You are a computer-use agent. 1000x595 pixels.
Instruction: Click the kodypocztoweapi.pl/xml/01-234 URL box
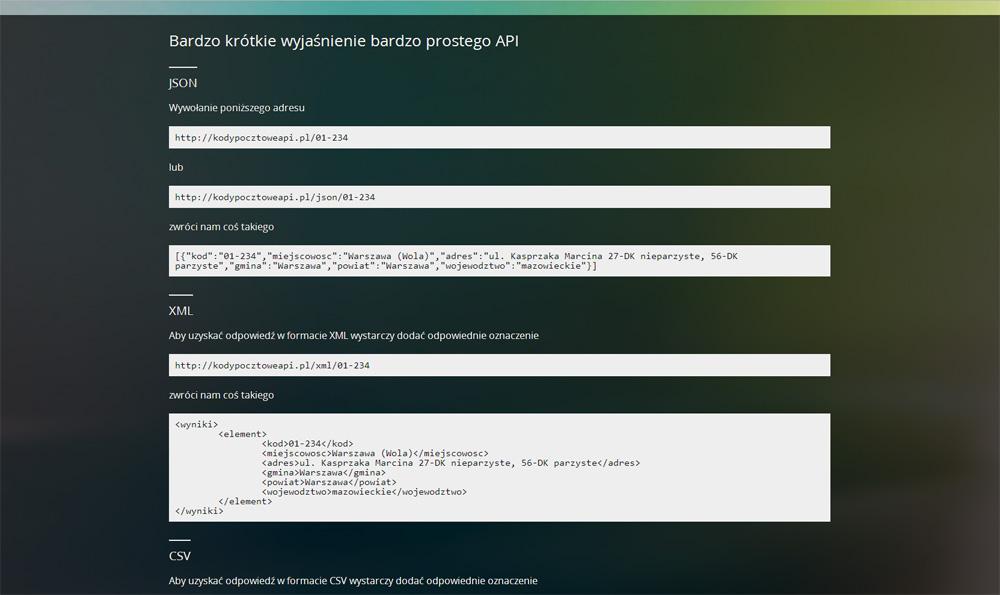[x=499, y=365]
